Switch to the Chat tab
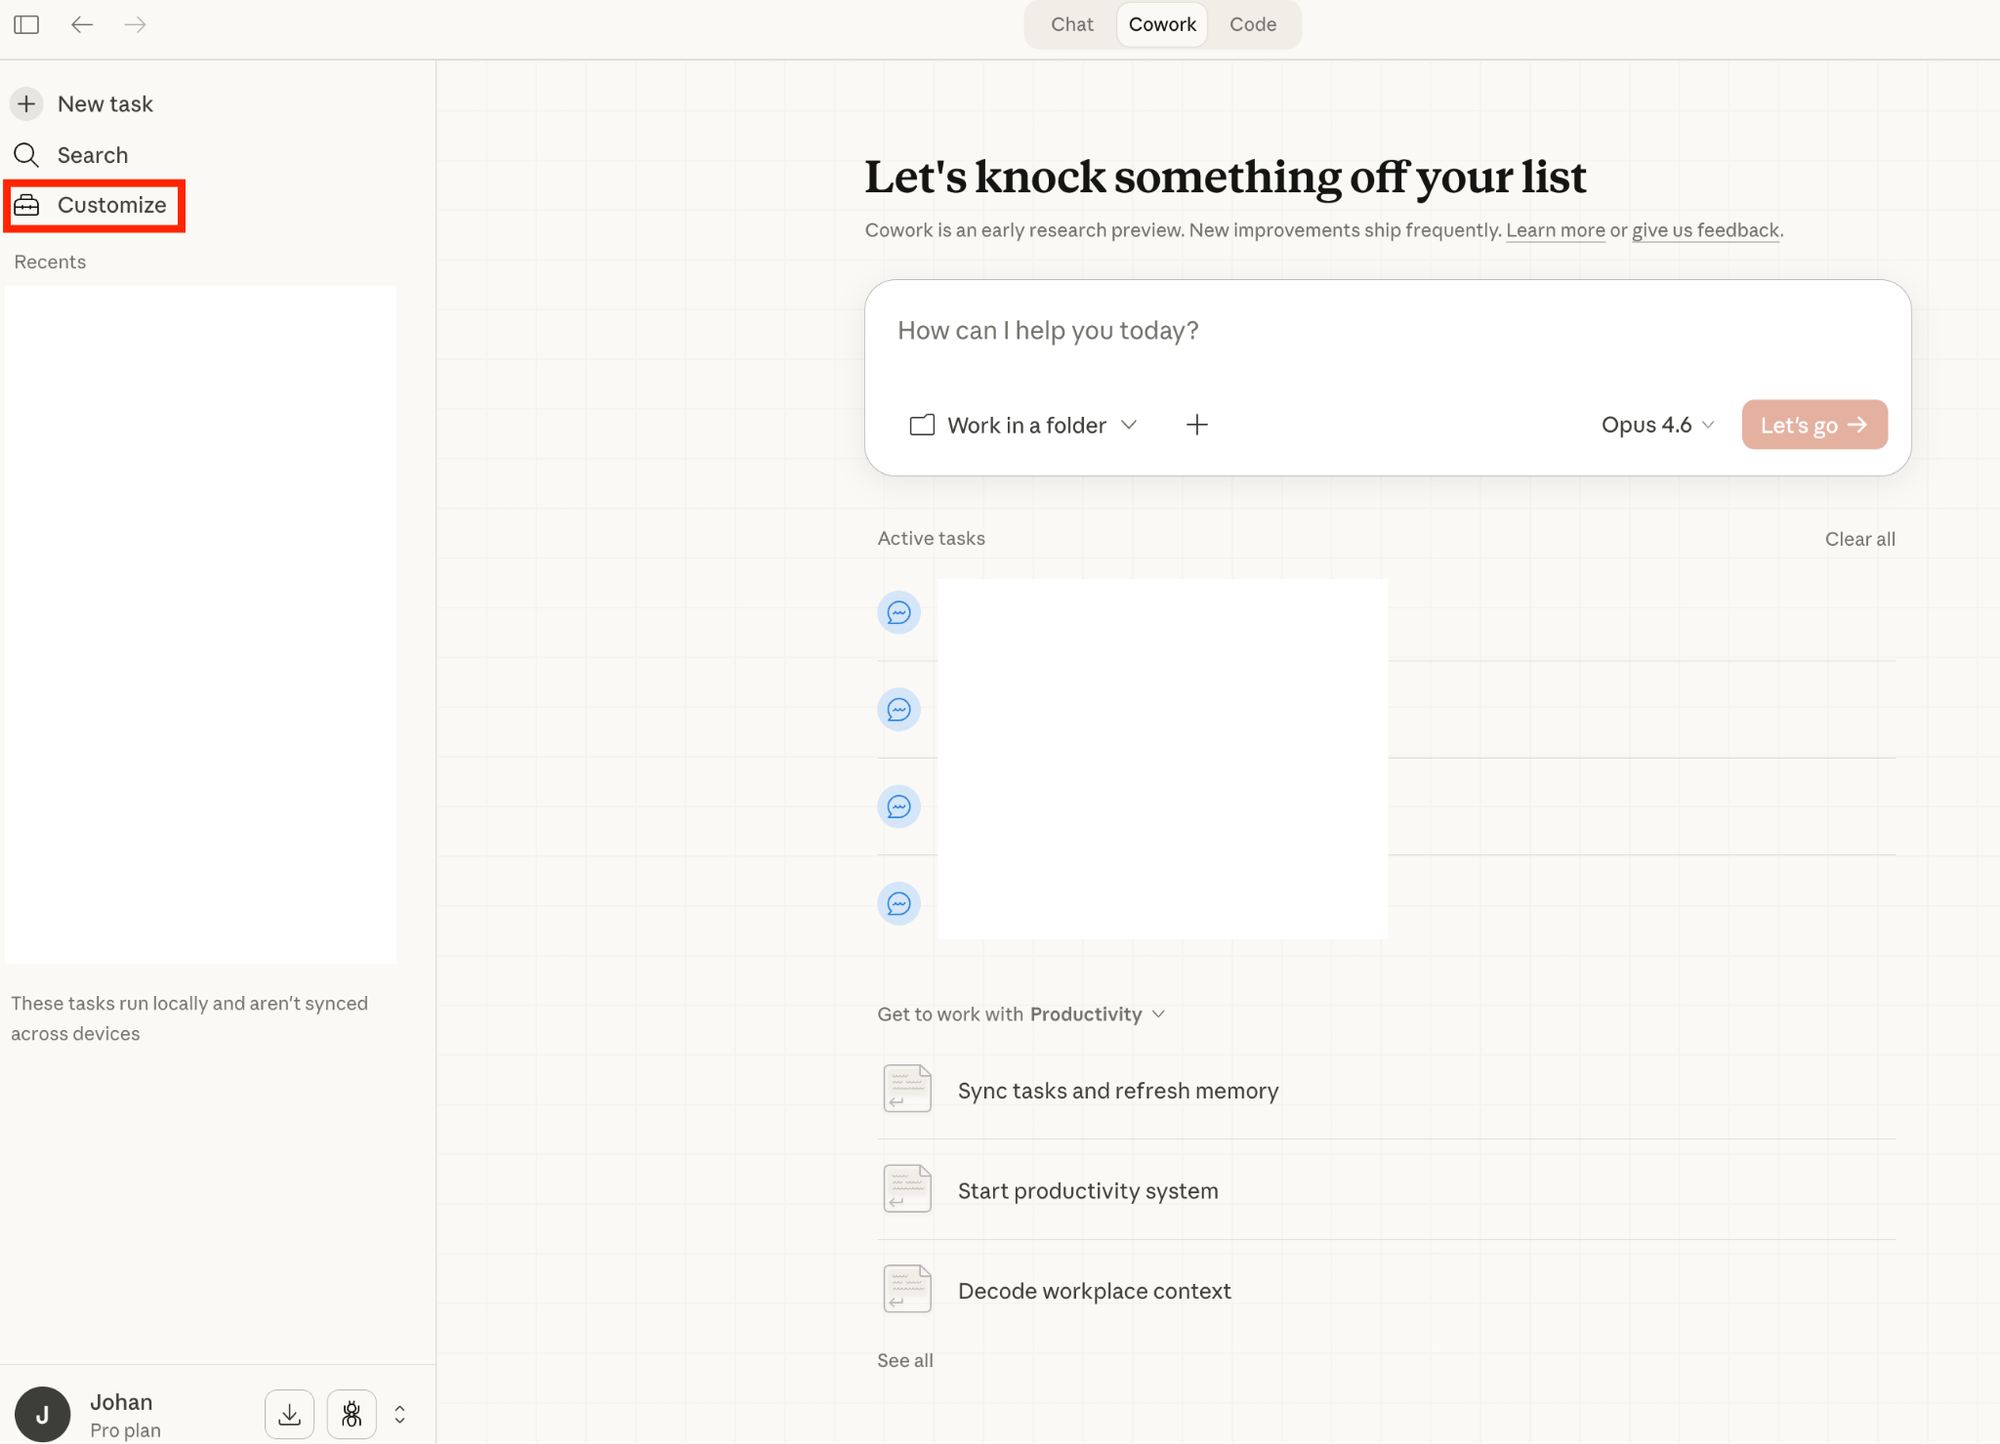Image resolution: width=2000 pixels, height=1444 pixels. (x=1072, y=24)
